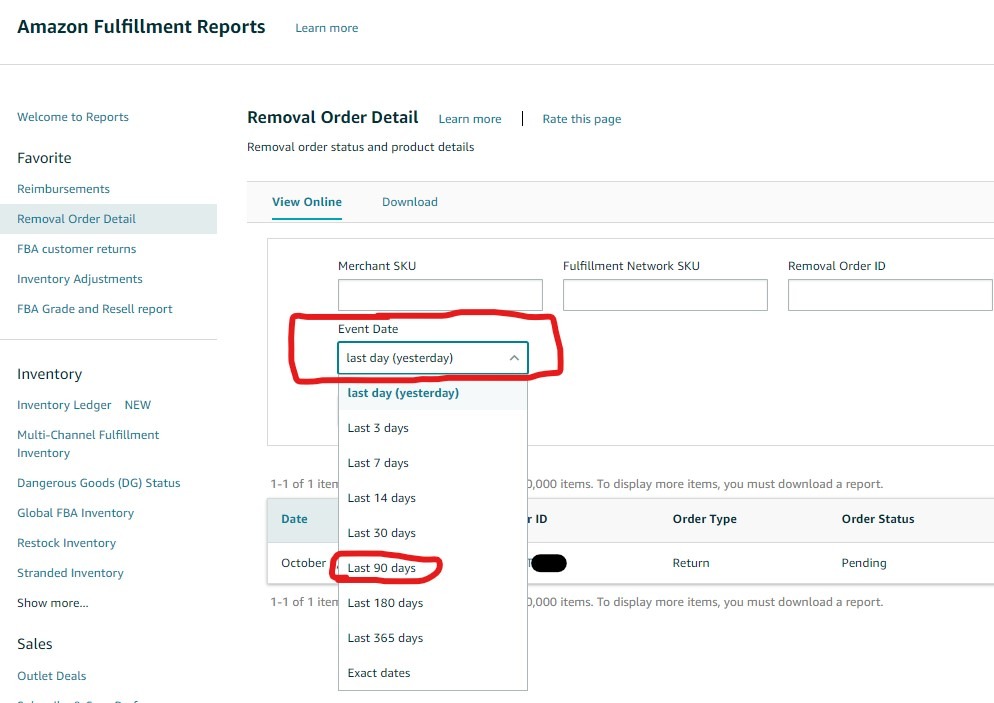This screenshot has width=994, height=703.
Task: Switch to the Download tab
Action: (x=409, y=202)
